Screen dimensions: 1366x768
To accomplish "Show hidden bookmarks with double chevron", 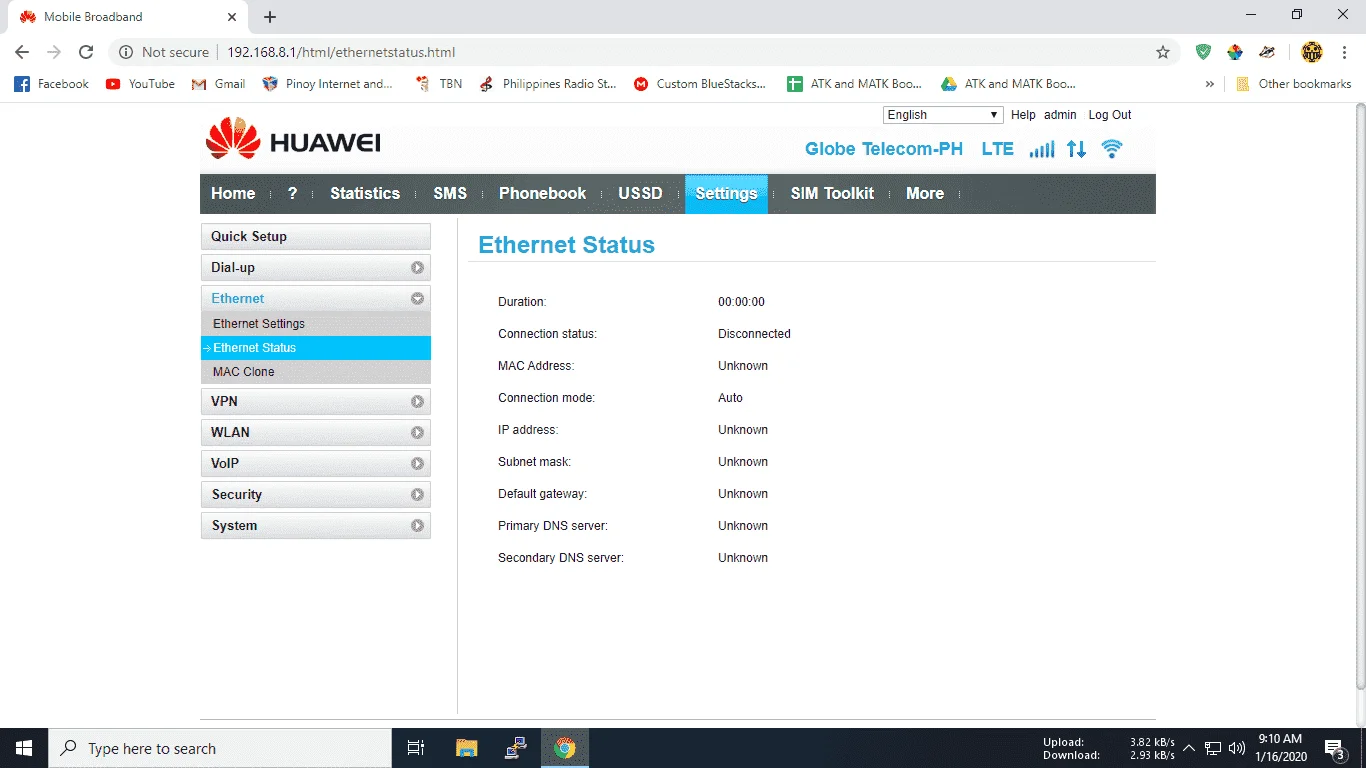I will 1210,84.
